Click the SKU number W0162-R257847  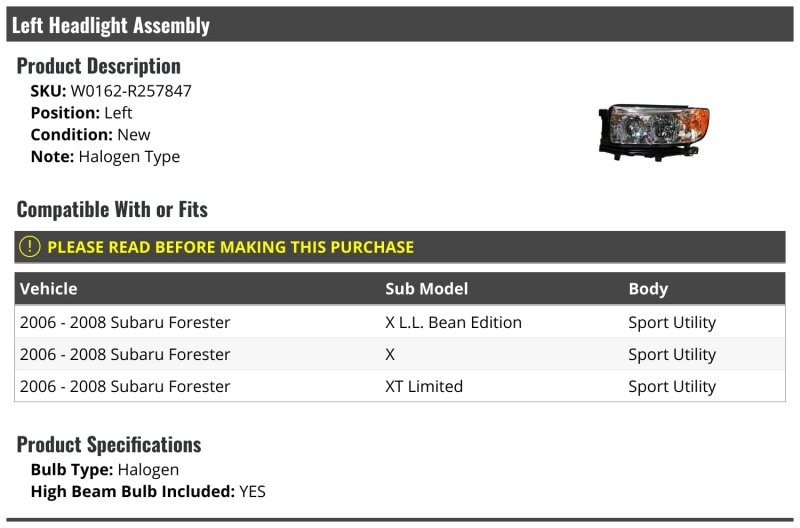(131, 91)
